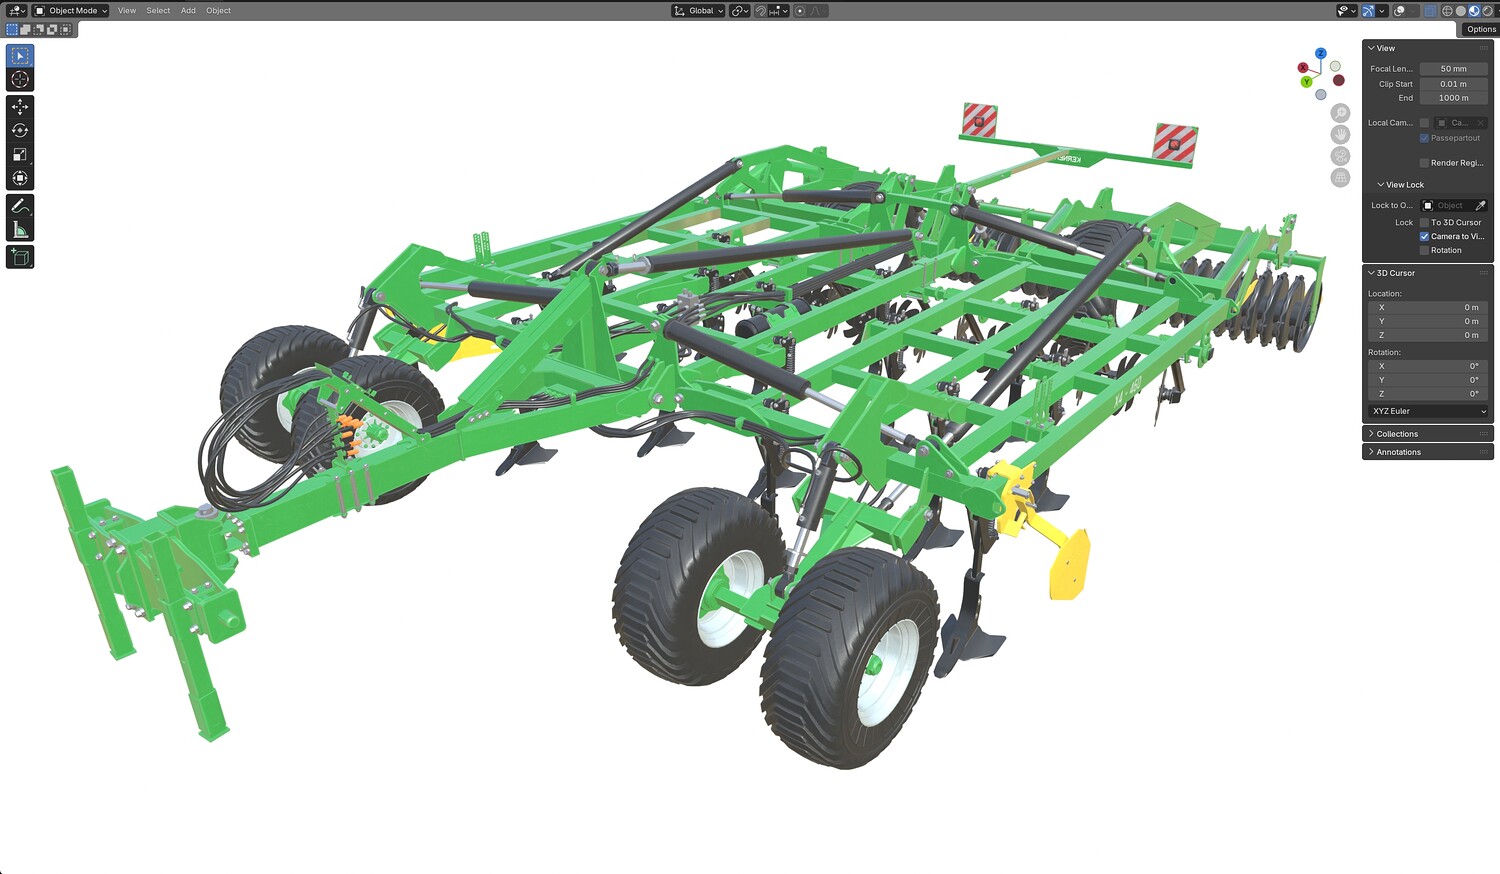
Task: Open the Object Mode dropdown
Action: coord(71,11)
